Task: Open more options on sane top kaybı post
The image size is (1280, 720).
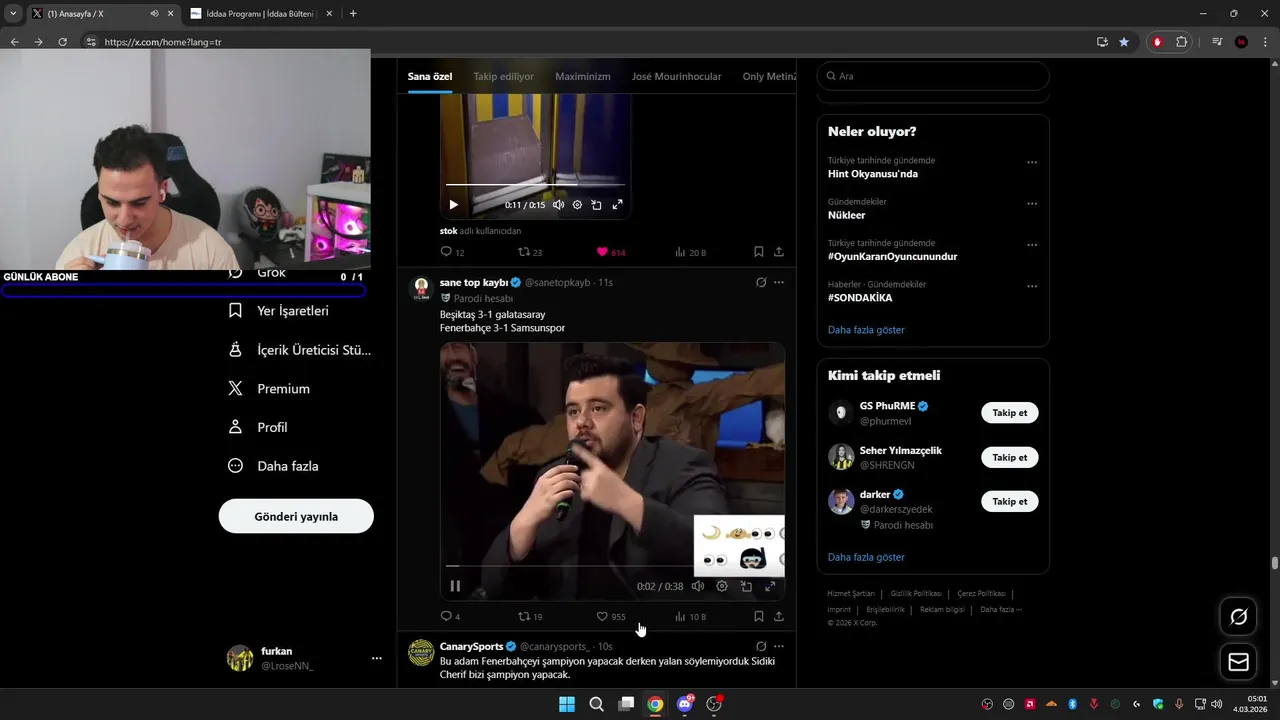Action: click(x=779, y=282)
